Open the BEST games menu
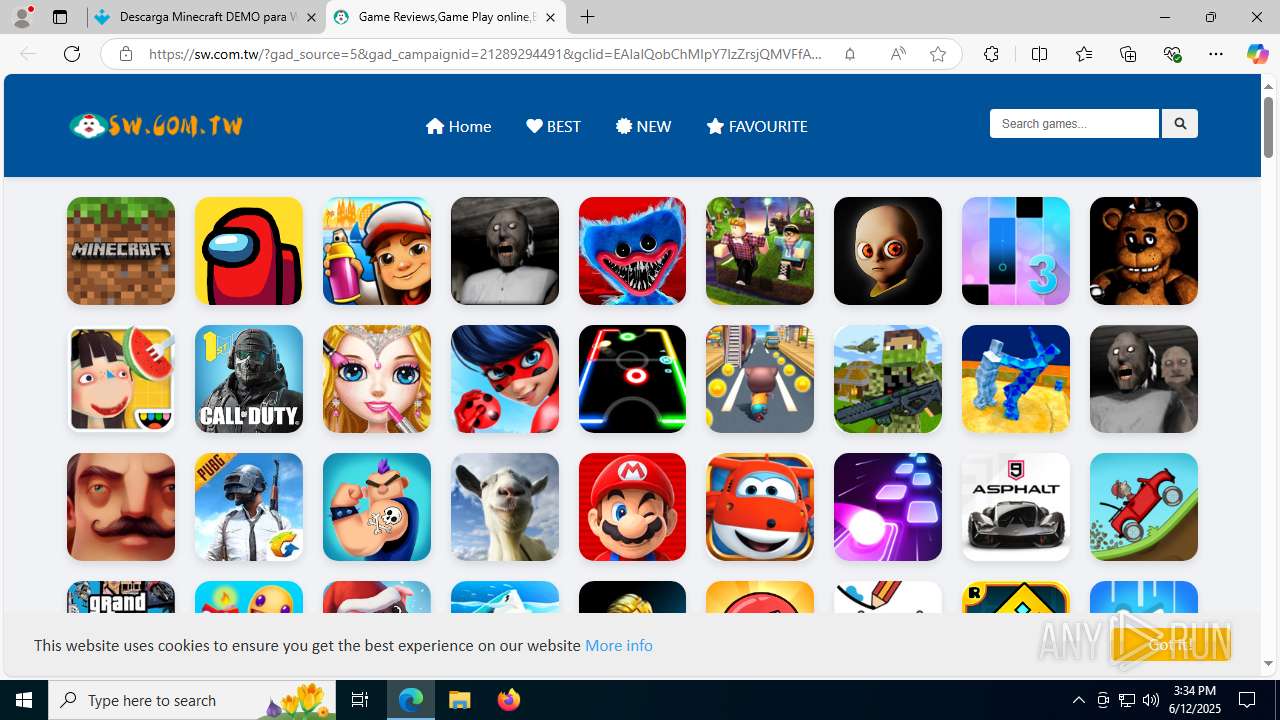The image size is (1280, 720). tap(553, 126)
